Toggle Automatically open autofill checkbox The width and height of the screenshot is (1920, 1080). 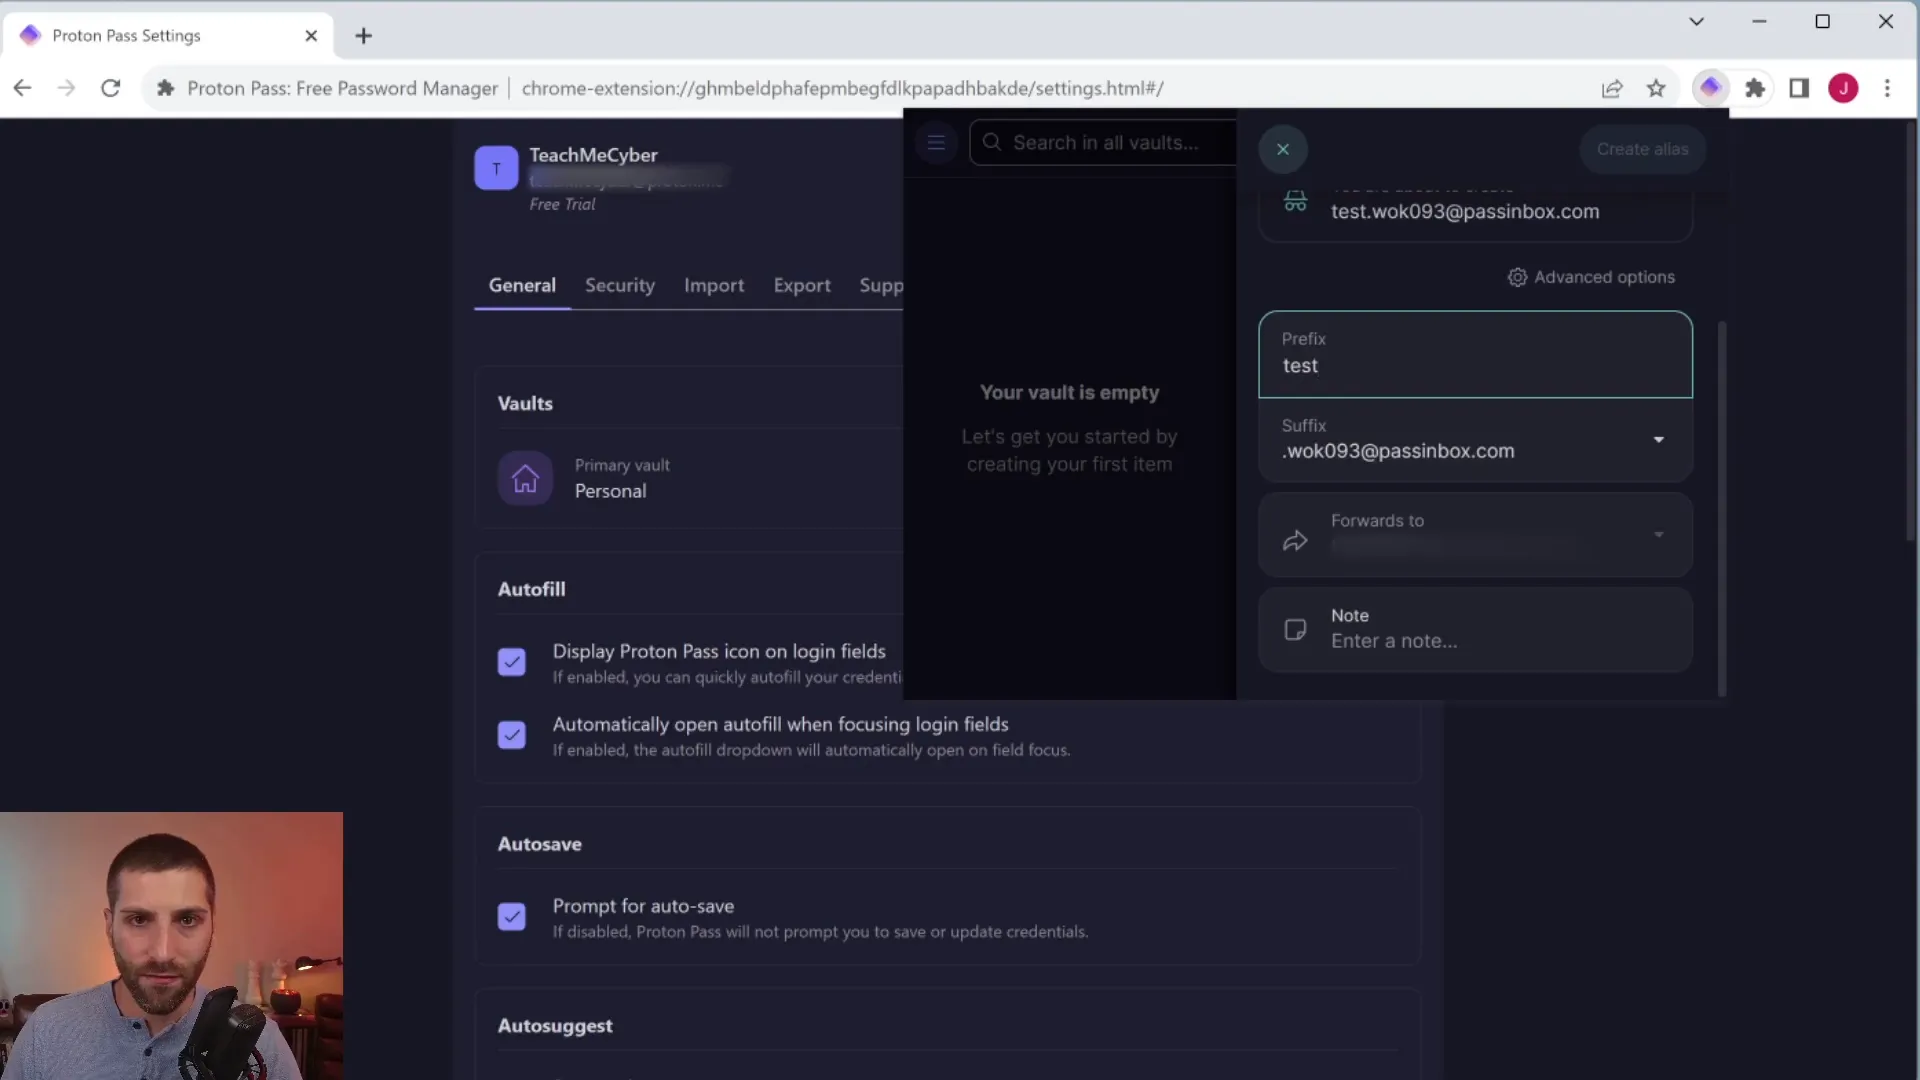point(511,735)
